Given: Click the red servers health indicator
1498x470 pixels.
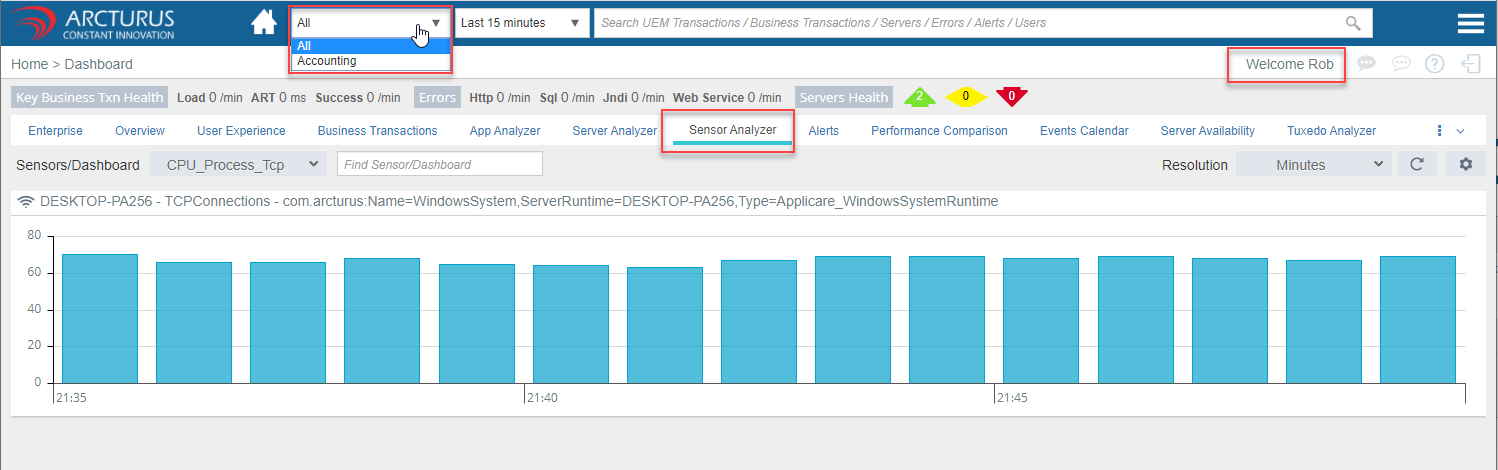Looking at the screenshot, I should 1011,97.
